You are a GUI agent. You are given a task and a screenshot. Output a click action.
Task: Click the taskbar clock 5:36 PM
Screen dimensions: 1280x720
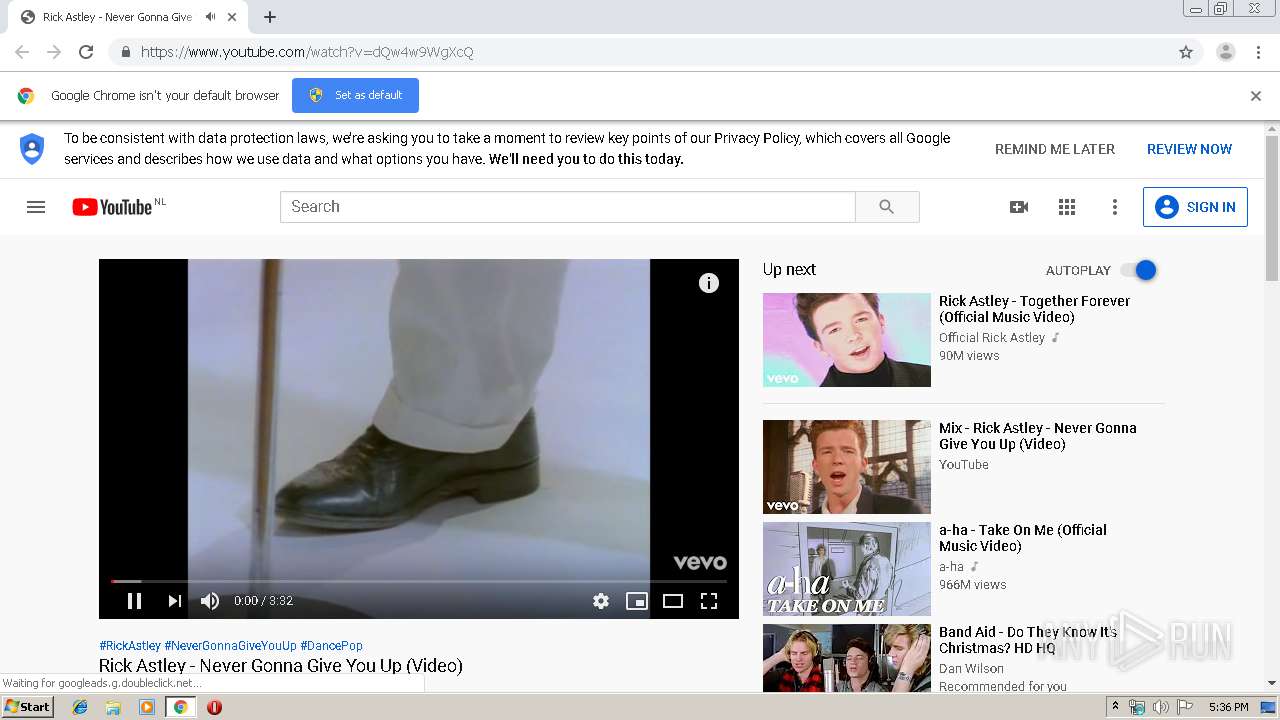(x=1228, y=707)
